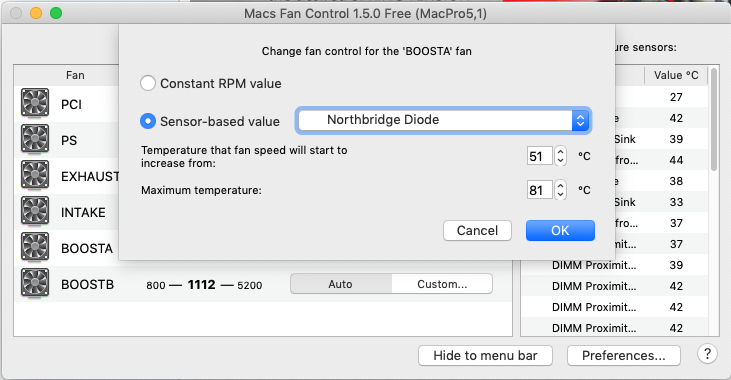Select the Sensor-based value radio button
The height and width of the screenshot is (380, 731).
tap(148, 121)
